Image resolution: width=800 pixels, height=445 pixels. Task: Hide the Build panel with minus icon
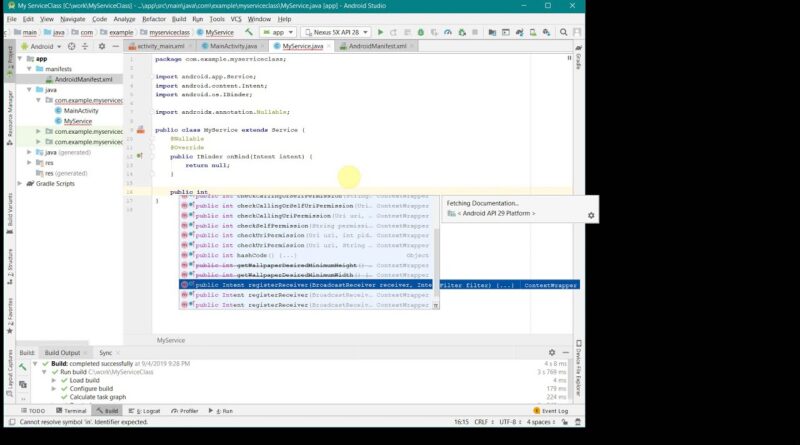pyautogui.click(x=566, y=353)
